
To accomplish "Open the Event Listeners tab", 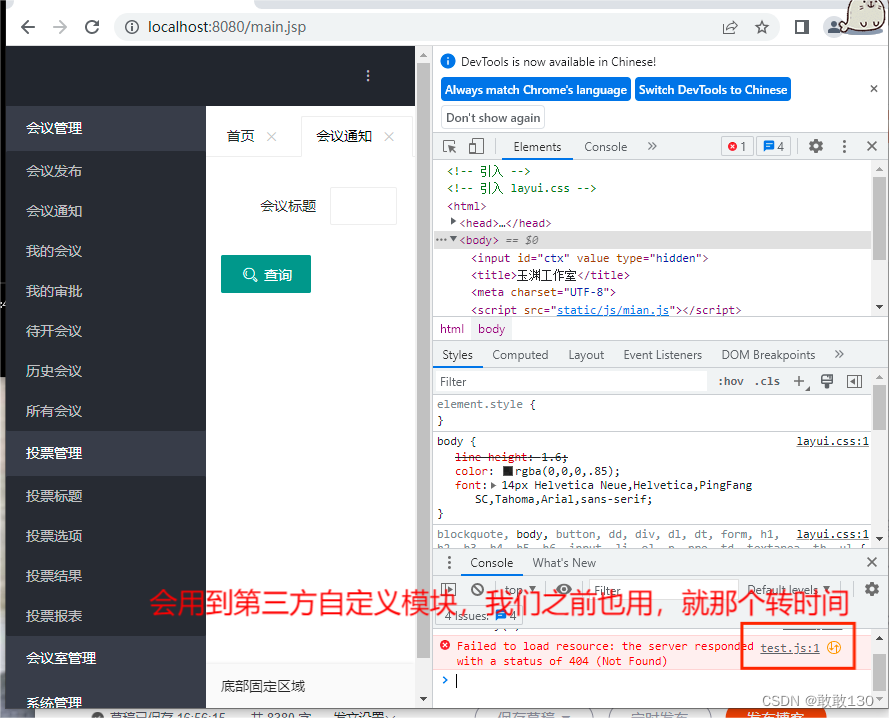I will click(662, 355).
